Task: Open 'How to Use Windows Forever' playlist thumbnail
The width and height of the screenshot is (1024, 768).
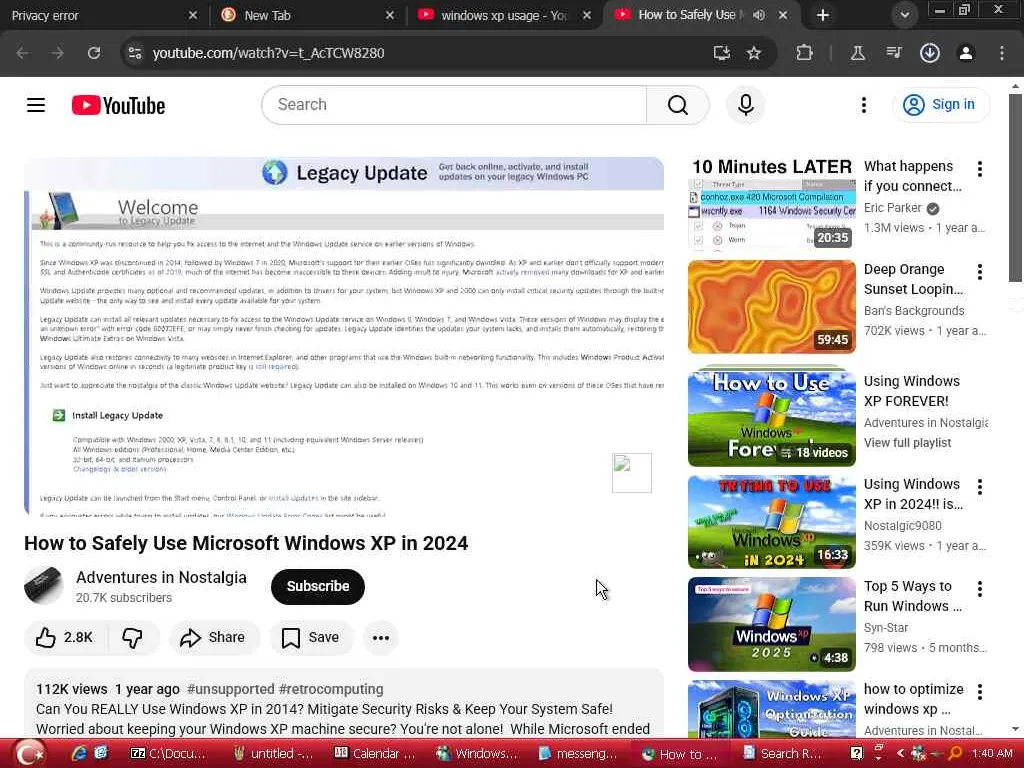Action: (771, 416)
